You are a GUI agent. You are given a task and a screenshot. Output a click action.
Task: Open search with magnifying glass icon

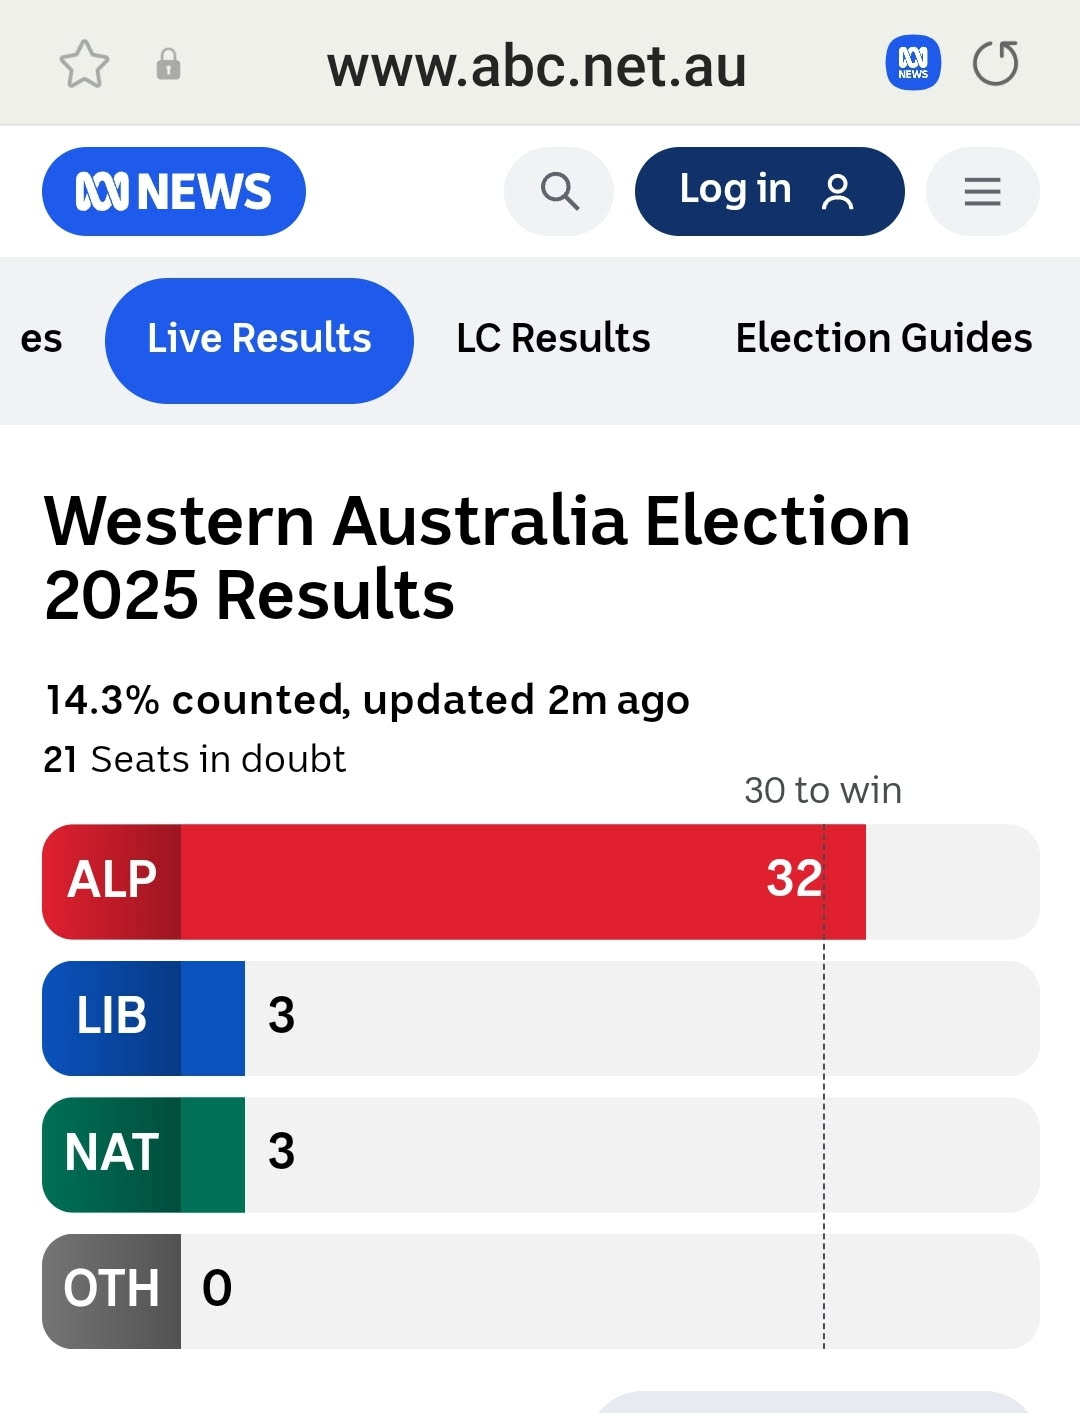tap(559, 191)
